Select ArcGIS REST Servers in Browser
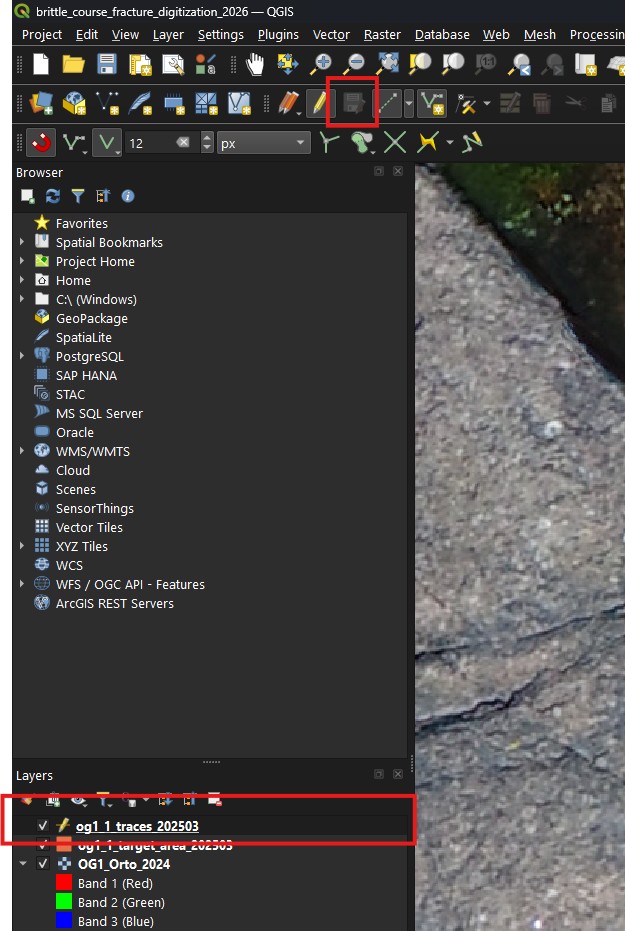This screenshot has height=931, width=625. pos(115,603)
